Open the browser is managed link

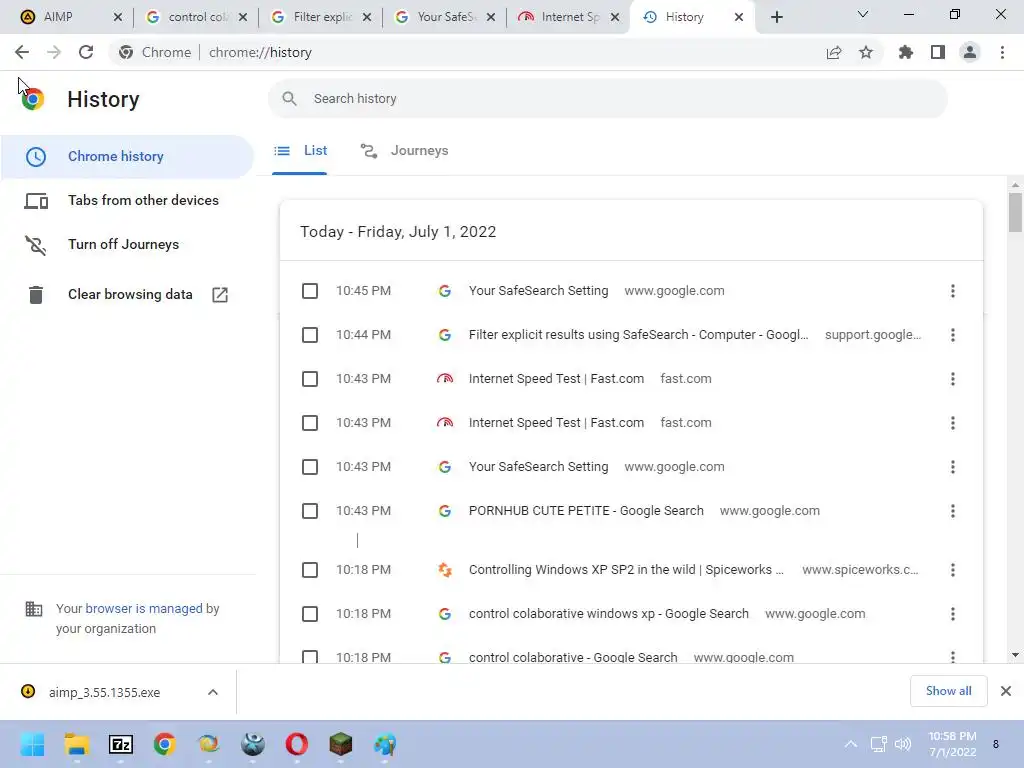[x=144, y=609]
